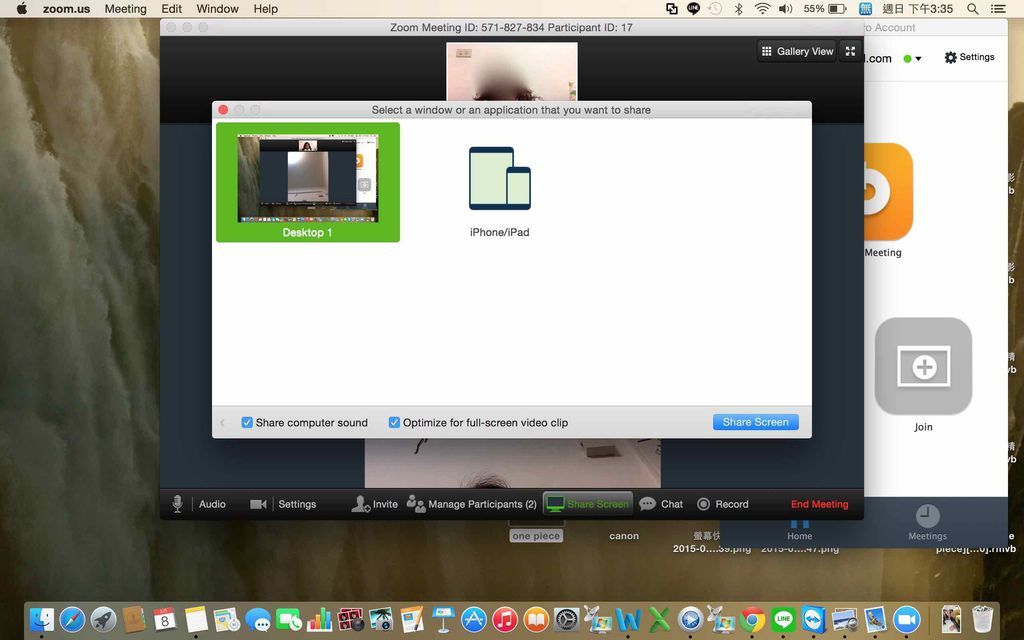Open Audio options in meeting toolbar

212,504
